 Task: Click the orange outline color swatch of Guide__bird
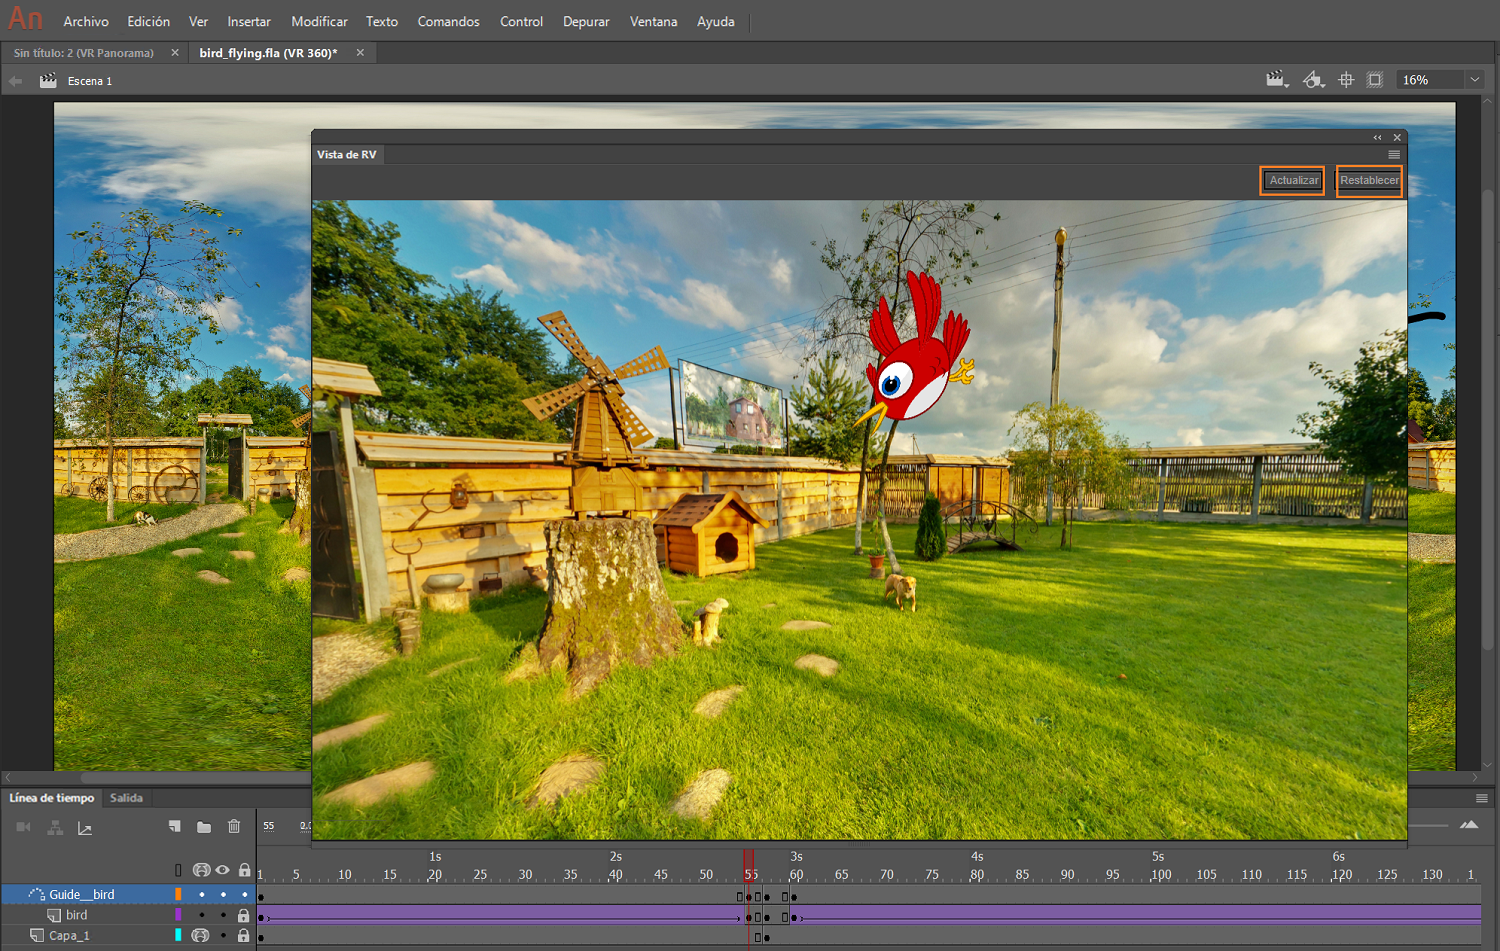coord(178,894)
